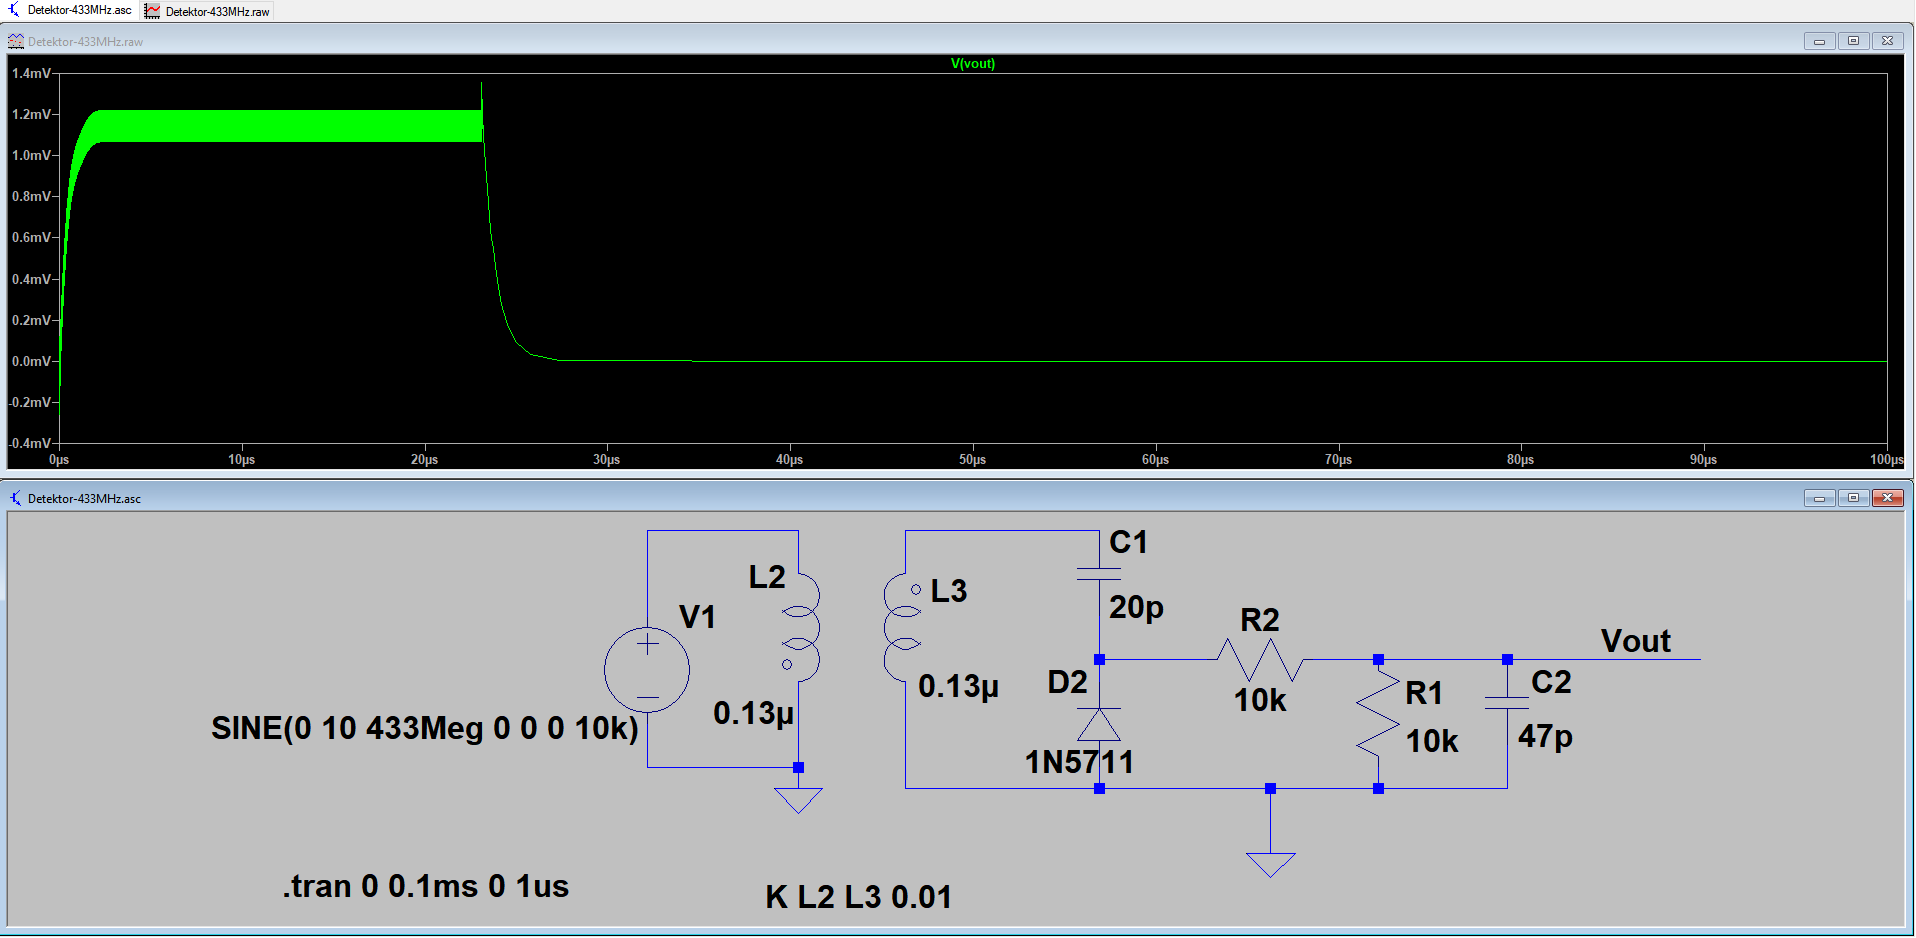
Task: Click the 0.13µ value of L3
Action: pos(959,687)
